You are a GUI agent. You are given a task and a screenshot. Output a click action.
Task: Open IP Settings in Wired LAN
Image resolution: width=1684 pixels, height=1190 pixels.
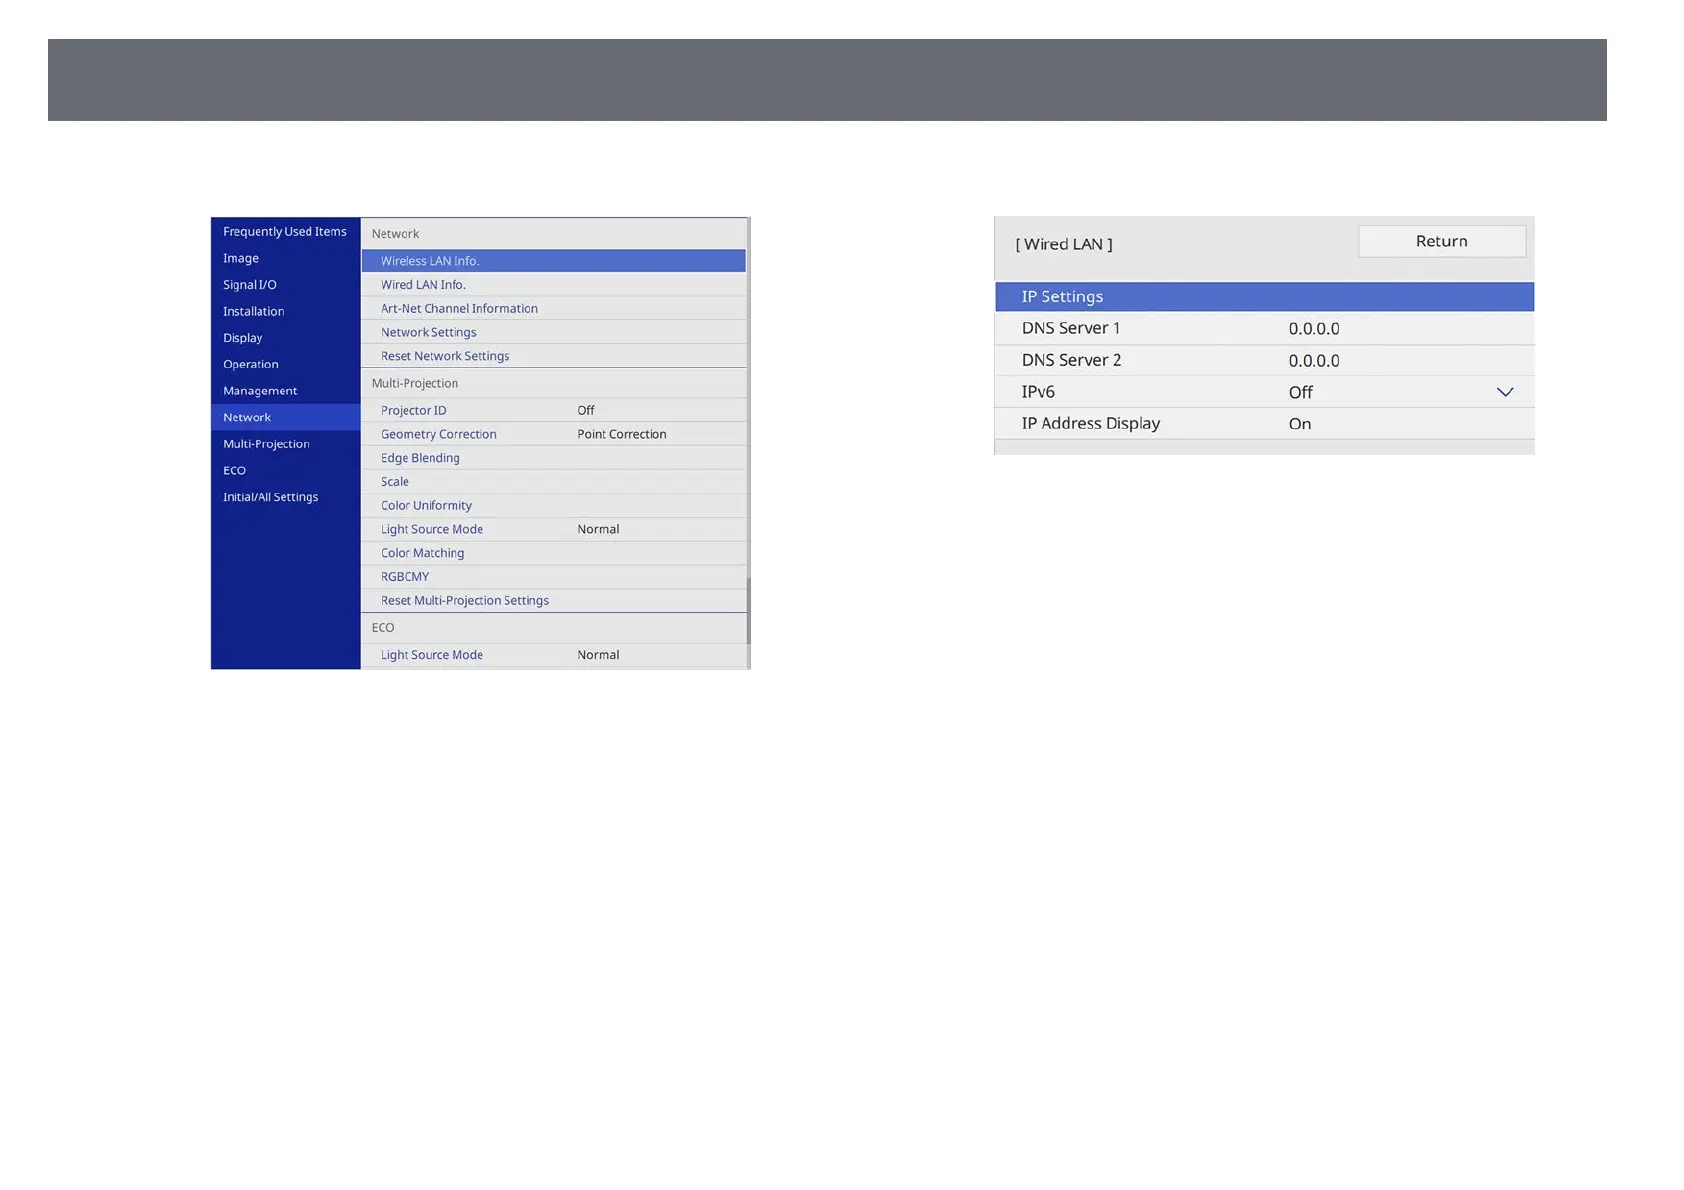tap(1264, 296)
